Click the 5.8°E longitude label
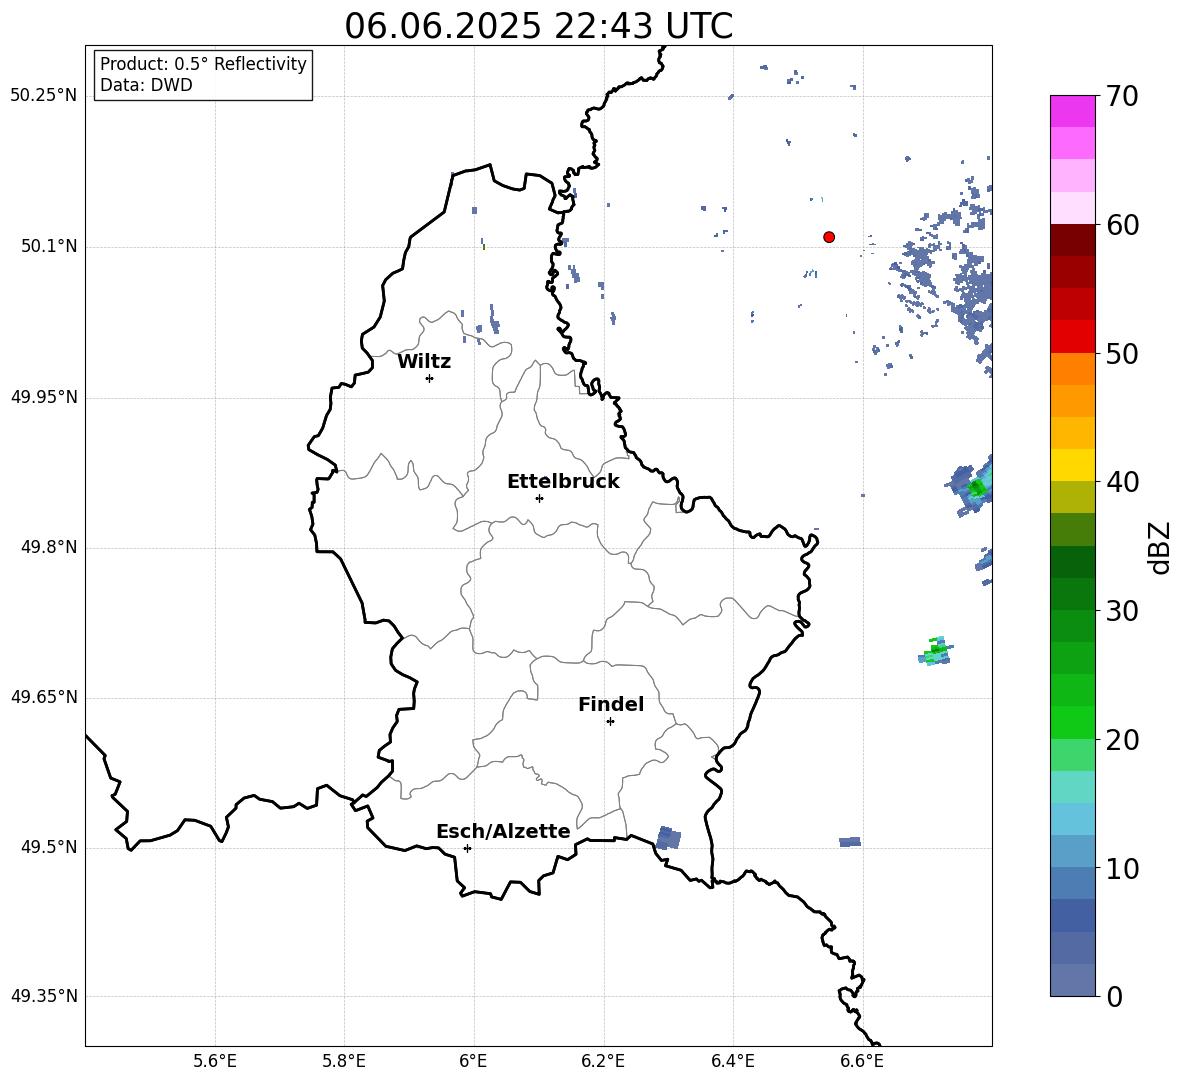Screen dimensions: 1184x1081 point(344,1061)
